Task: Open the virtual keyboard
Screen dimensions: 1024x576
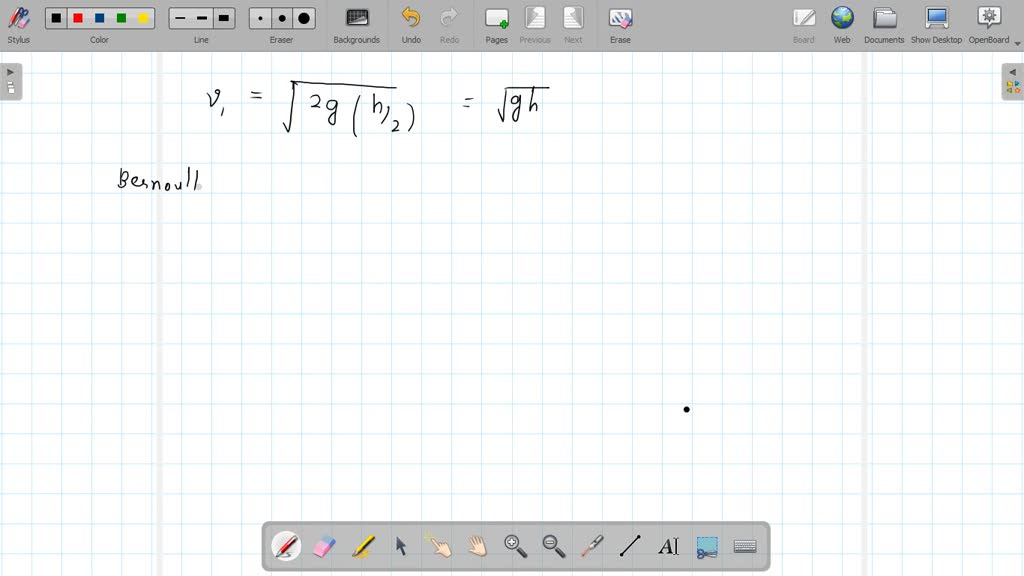Action: tap(745, 547)
